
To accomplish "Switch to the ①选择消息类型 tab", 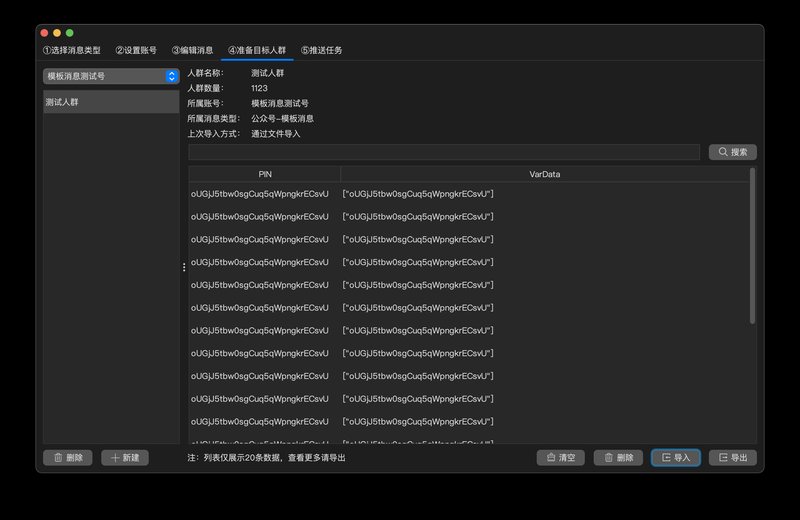I will tap(72, 50).
